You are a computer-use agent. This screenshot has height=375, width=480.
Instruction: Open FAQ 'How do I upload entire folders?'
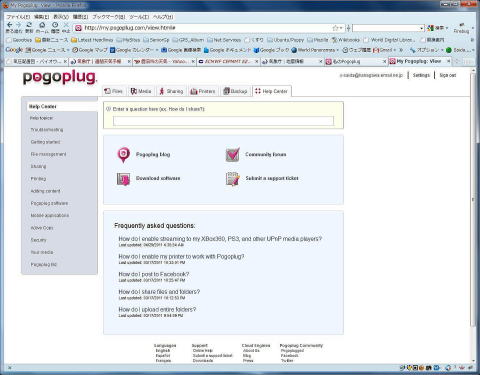[157, 310]
